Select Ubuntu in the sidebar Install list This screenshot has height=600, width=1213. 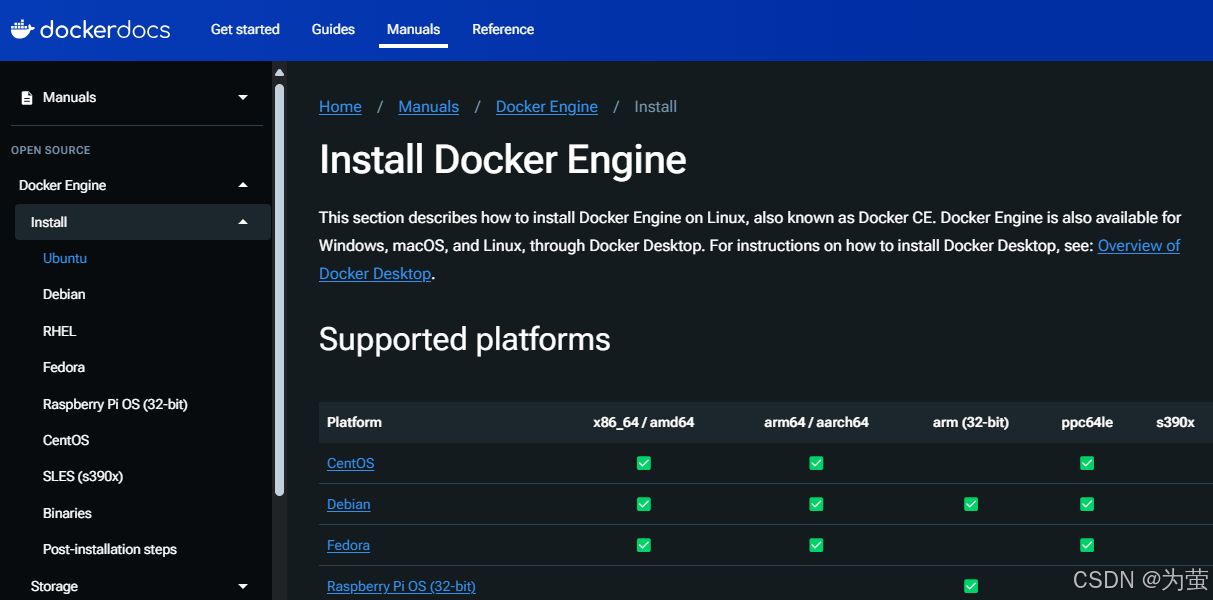pyautogui.click(x=65, y=258)
